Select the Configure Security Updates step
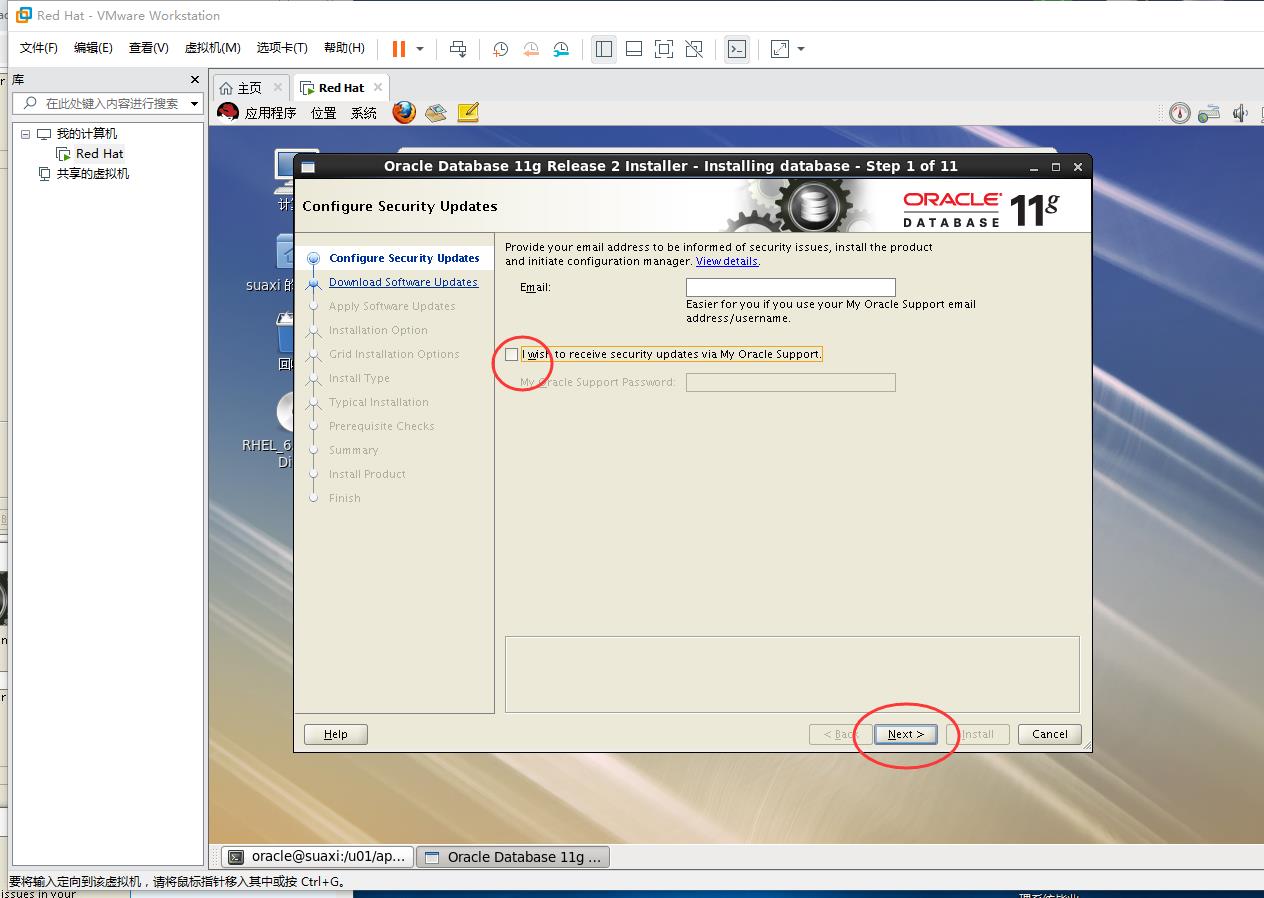Image resolution: width=1264 pixels, height=898 pixels. coord(404,258)
